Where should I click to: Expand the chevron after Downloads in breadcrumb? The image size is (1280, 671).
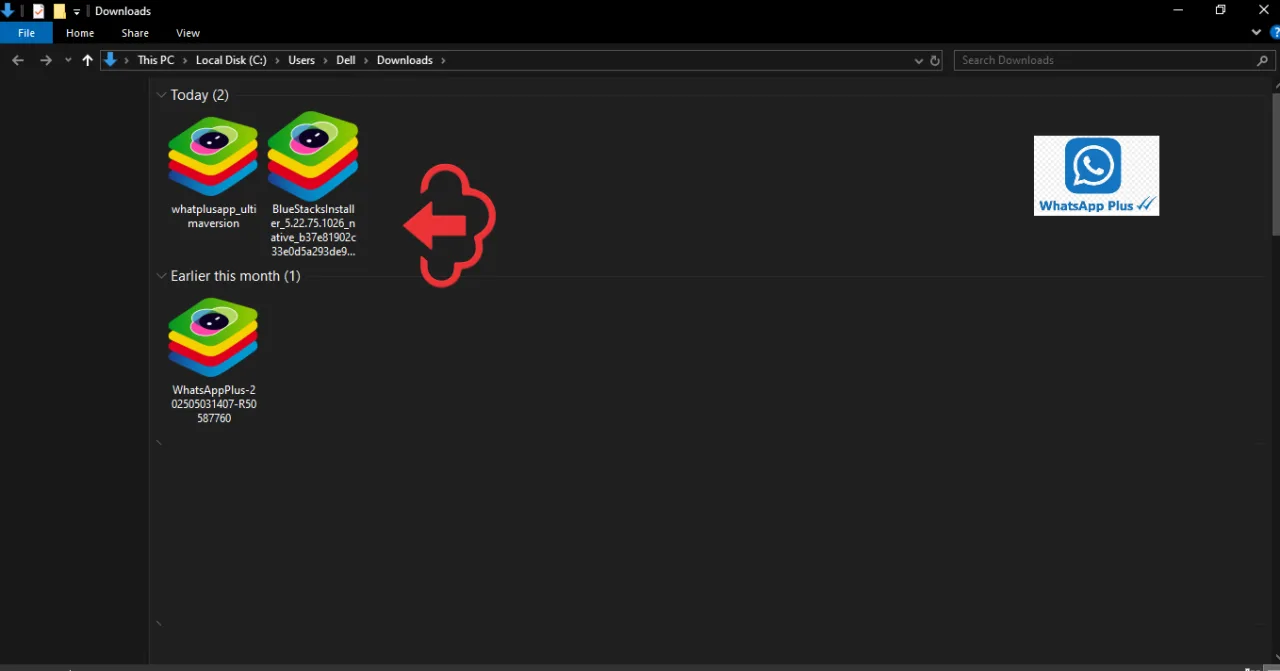point(443,60)
